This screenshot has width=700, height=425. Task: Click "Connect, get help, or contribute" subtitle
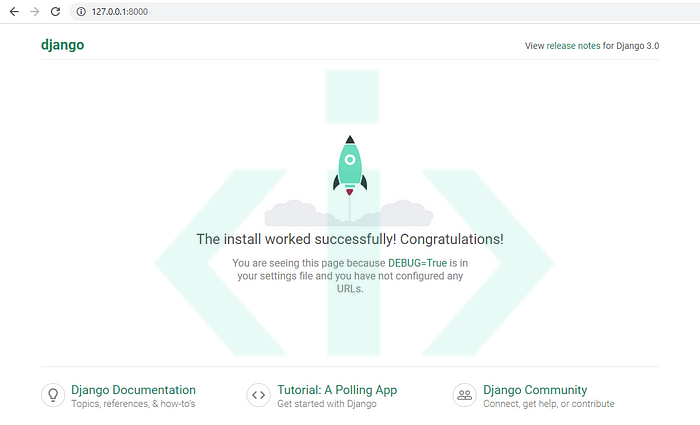click(x=548, y=404)
